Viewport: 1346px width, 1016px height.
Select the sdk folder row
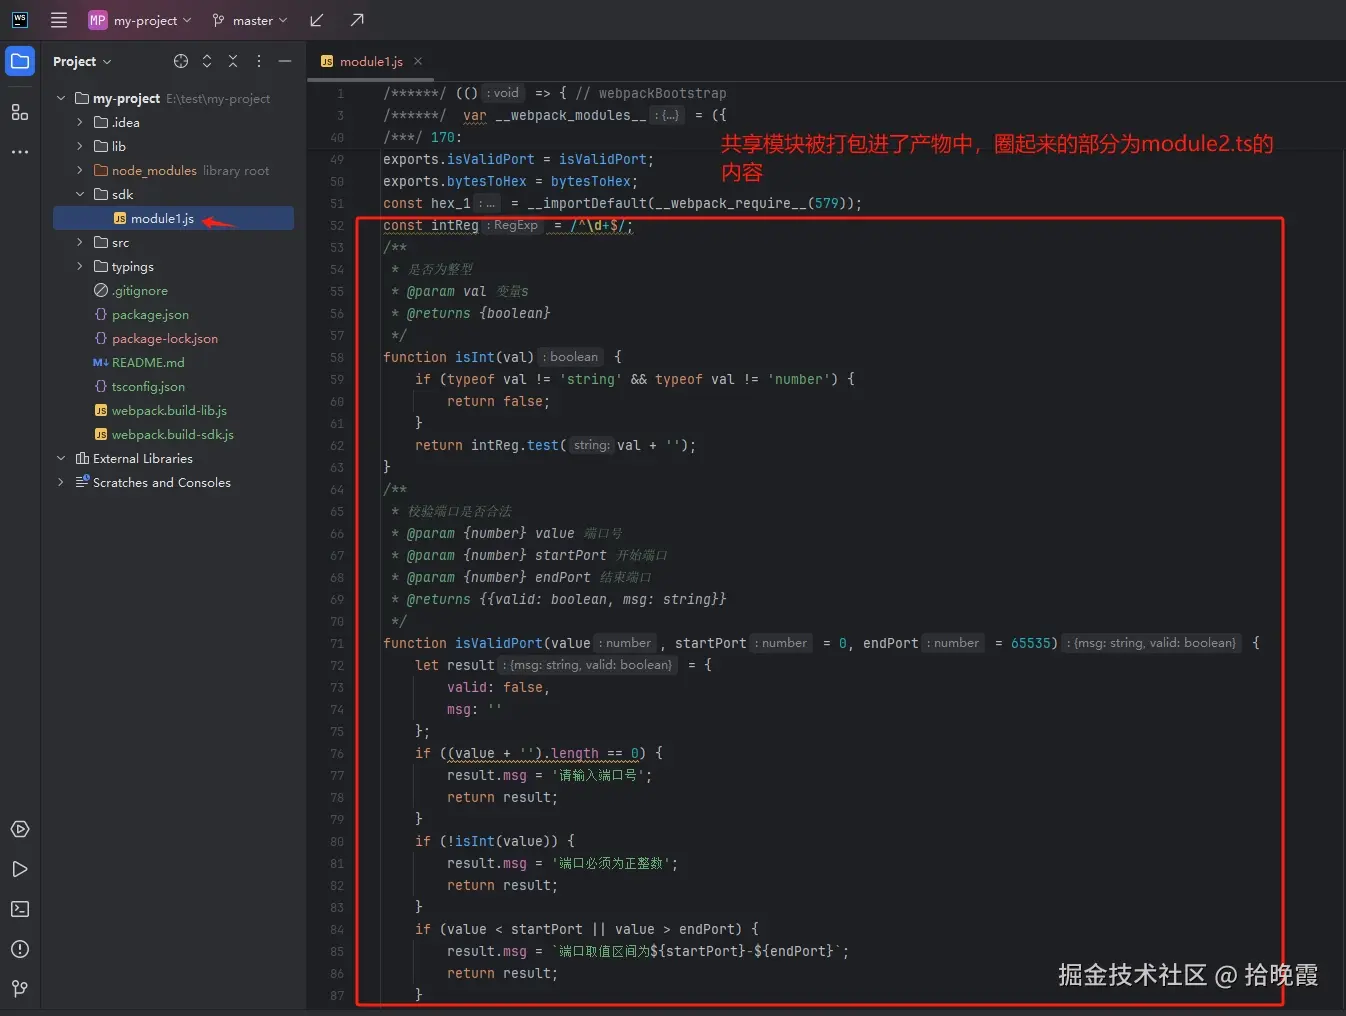tap(173, 194)
